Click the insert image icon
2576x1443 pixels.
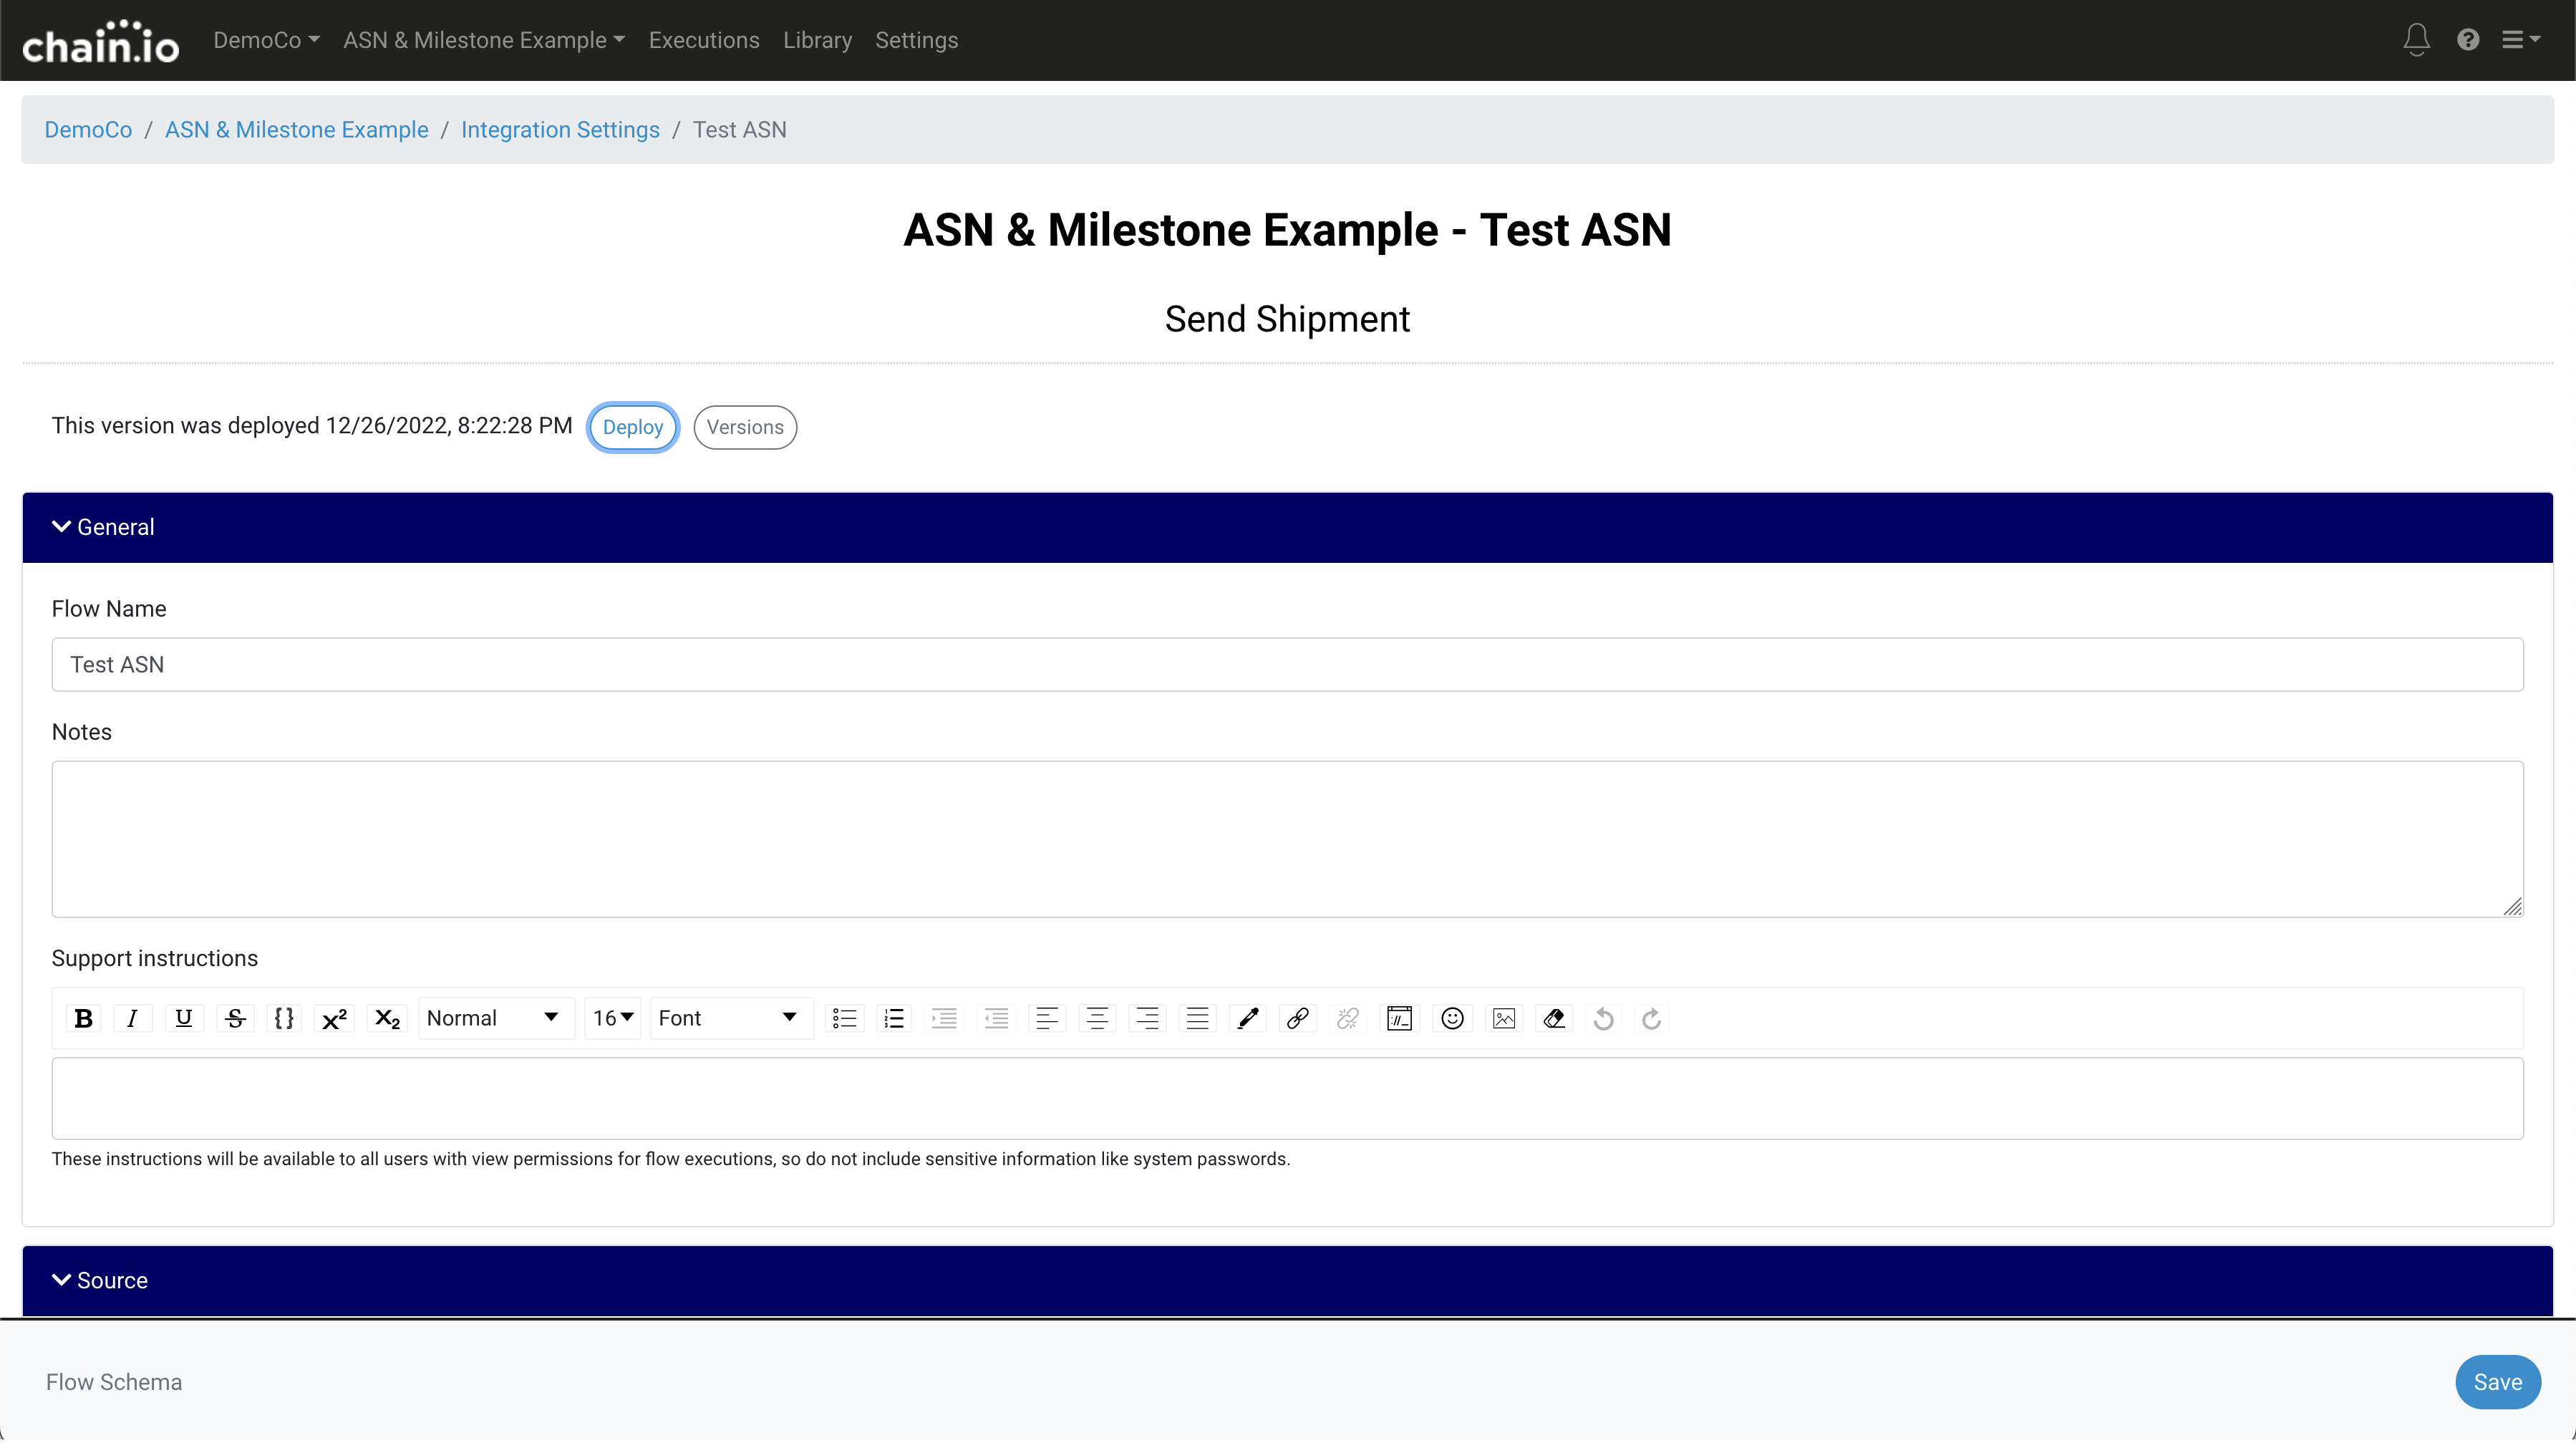click(x=1503, y=1018)
